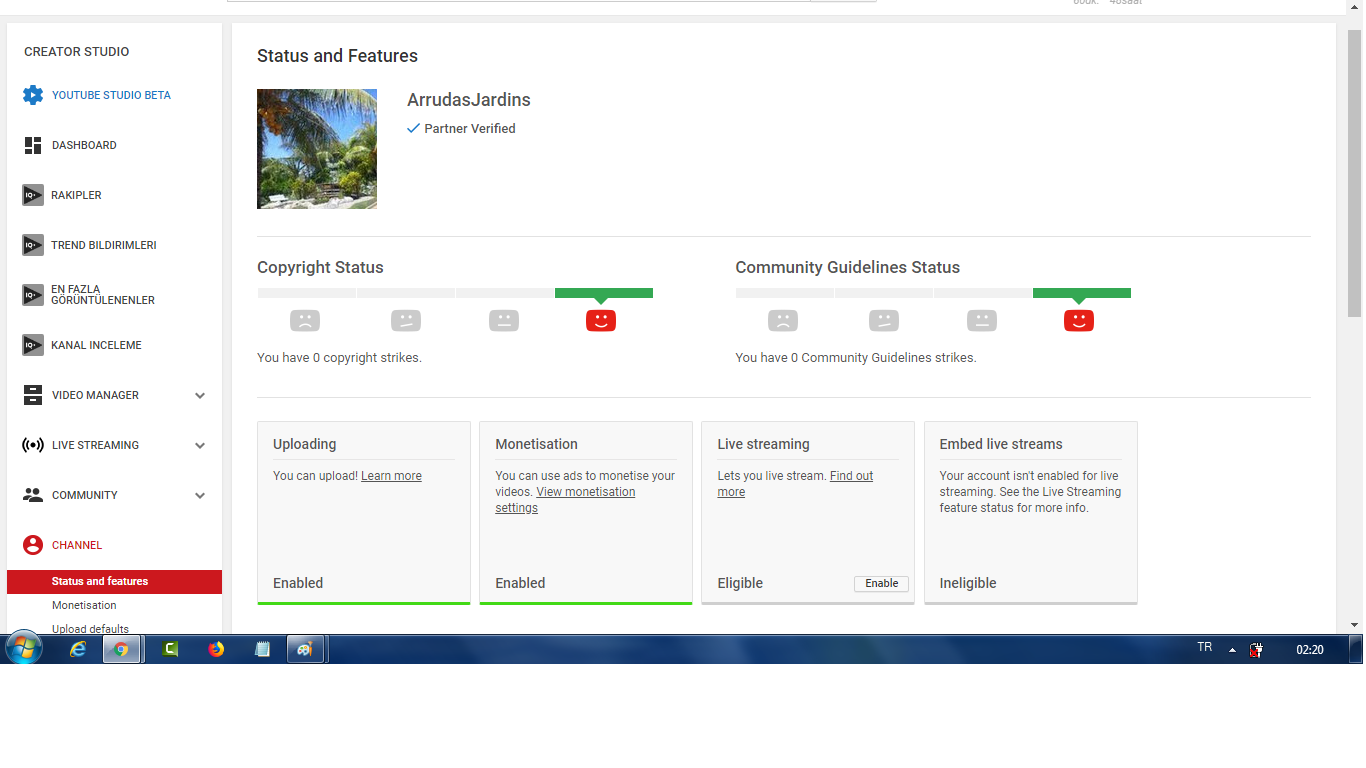Click the TR language indicator
This screenshot has height=768, width=1366.
click(x=1205, y=648)
